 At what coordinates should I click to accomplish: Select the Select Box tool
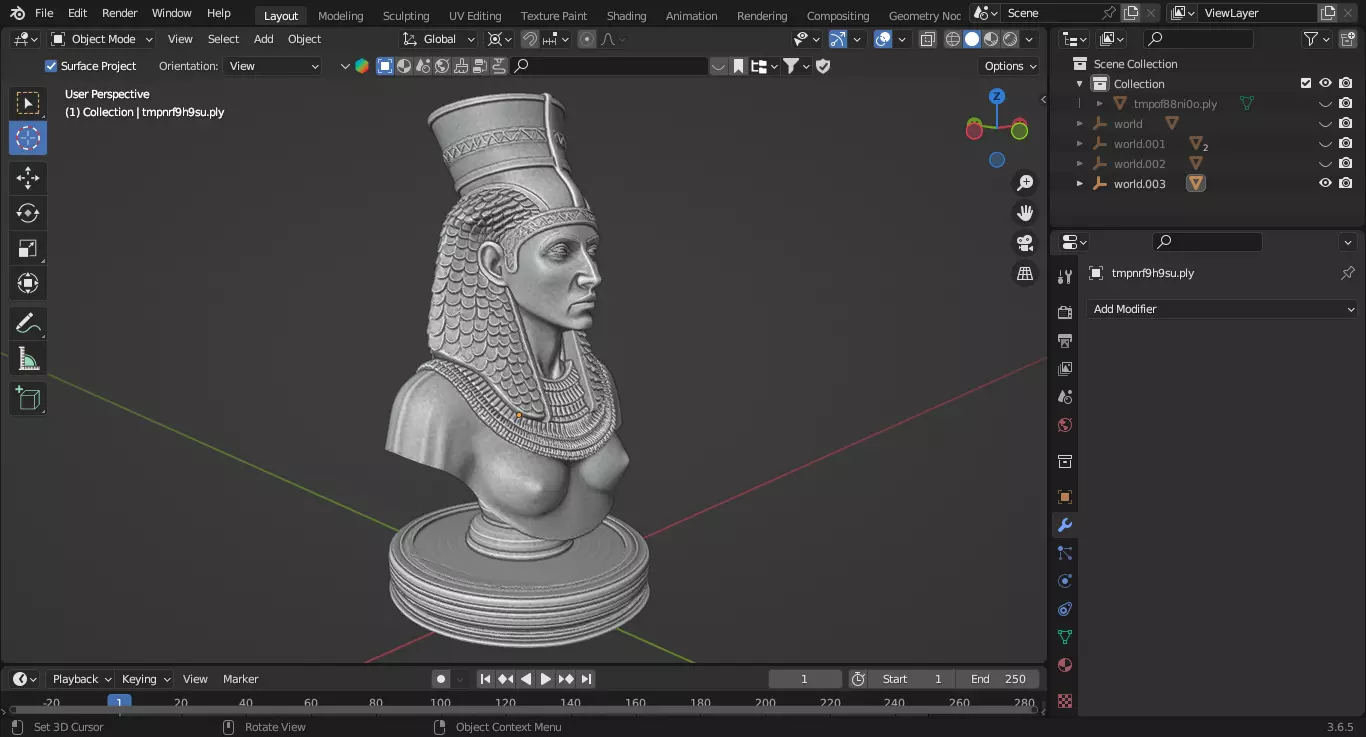(28, 103)
